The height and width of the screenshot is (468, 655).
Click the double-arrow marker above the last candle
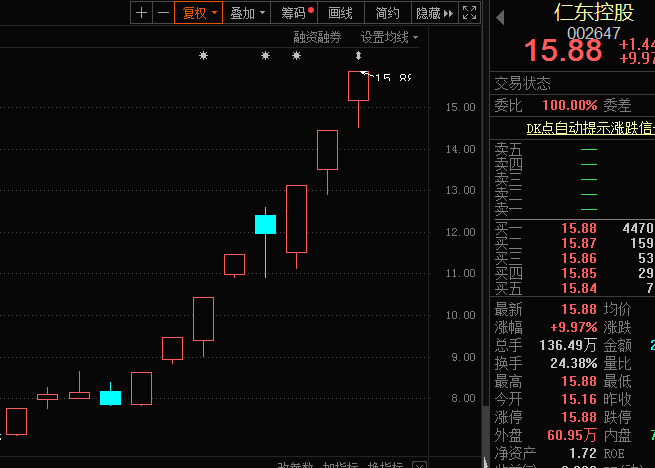359,56
